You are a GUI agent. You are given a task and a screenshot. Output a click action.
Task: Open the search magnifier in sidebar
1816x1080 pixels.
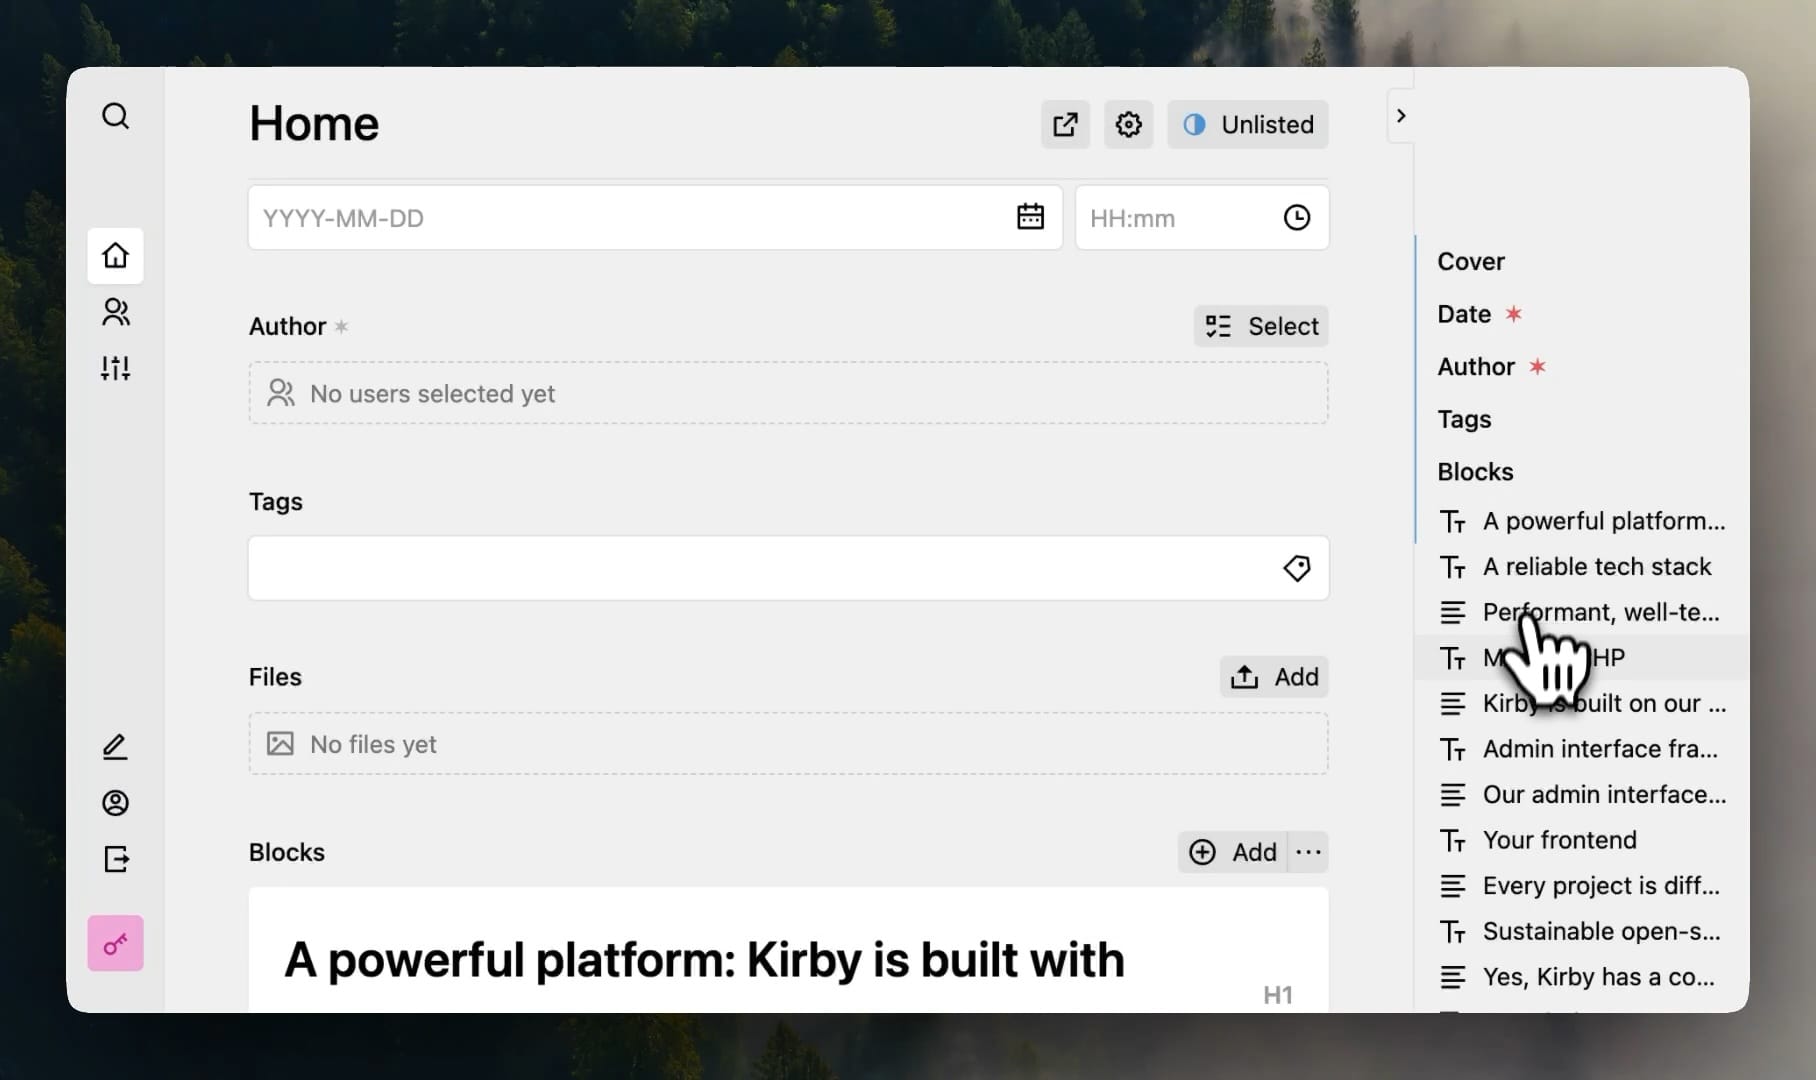click(115, 116)
